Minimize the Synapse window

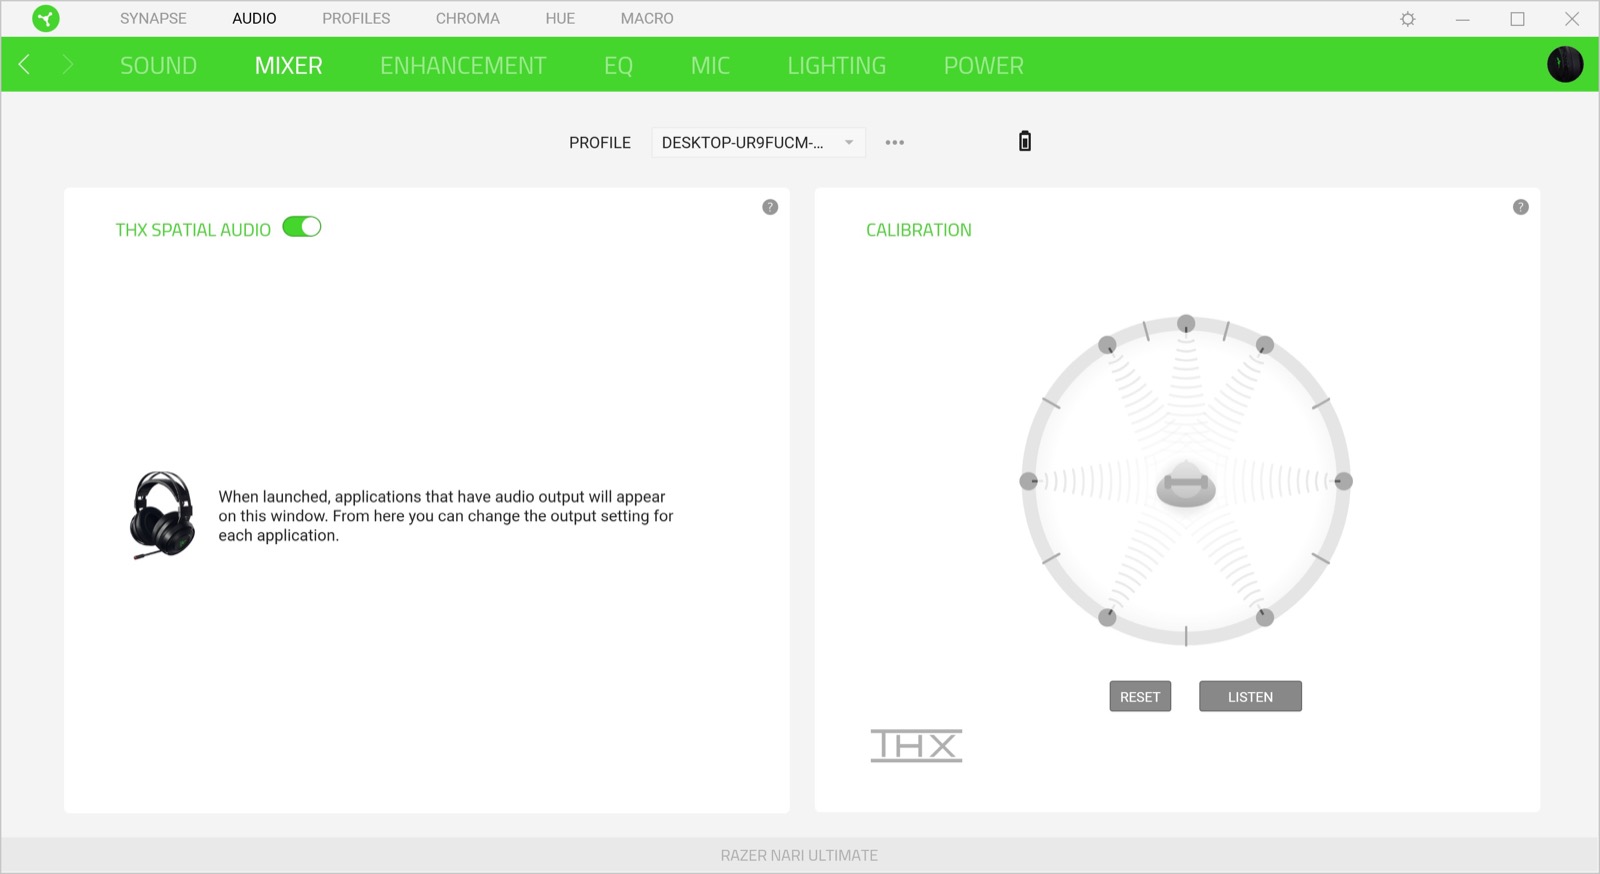[1462, 19]
